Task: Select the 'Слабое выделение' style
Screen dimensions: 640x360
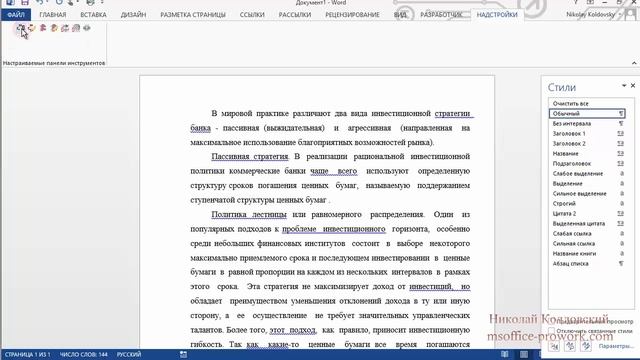Action: pos(587,173)
